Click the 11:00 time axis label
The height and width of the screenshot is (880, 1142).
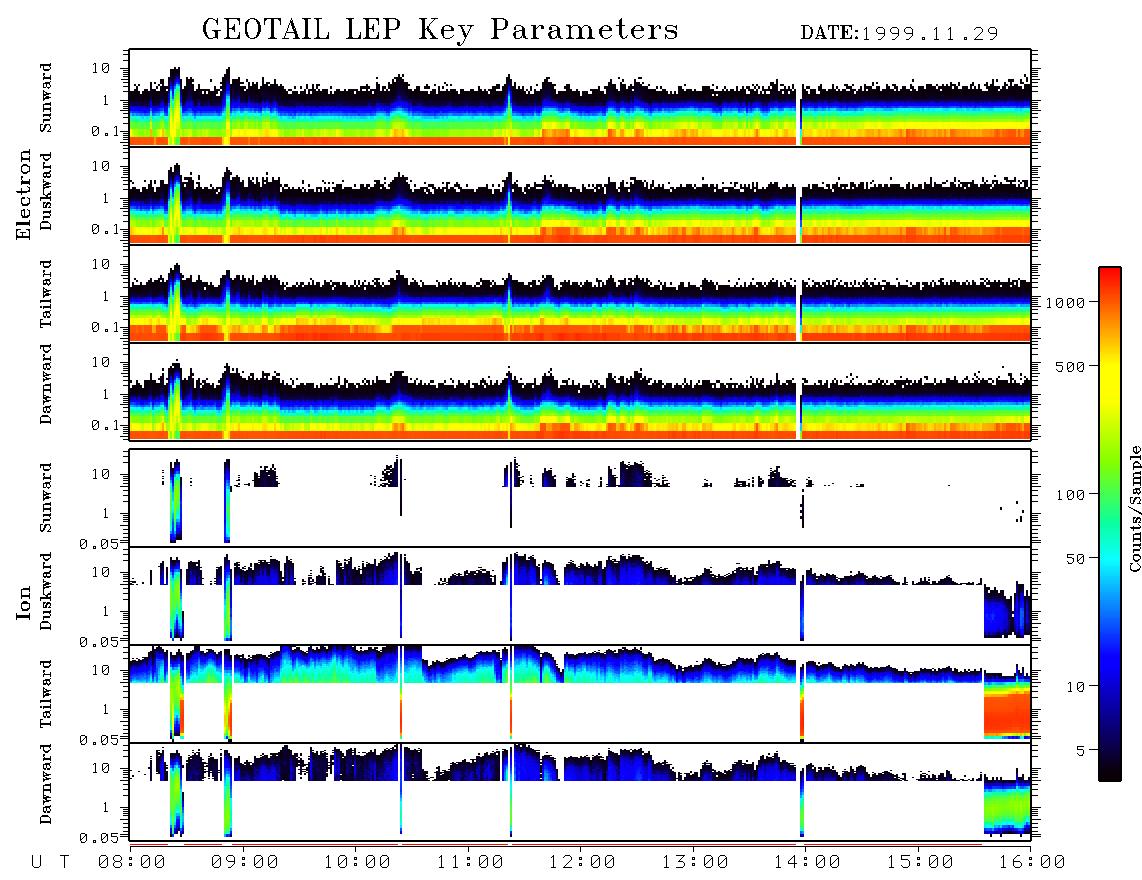[470, 863]
